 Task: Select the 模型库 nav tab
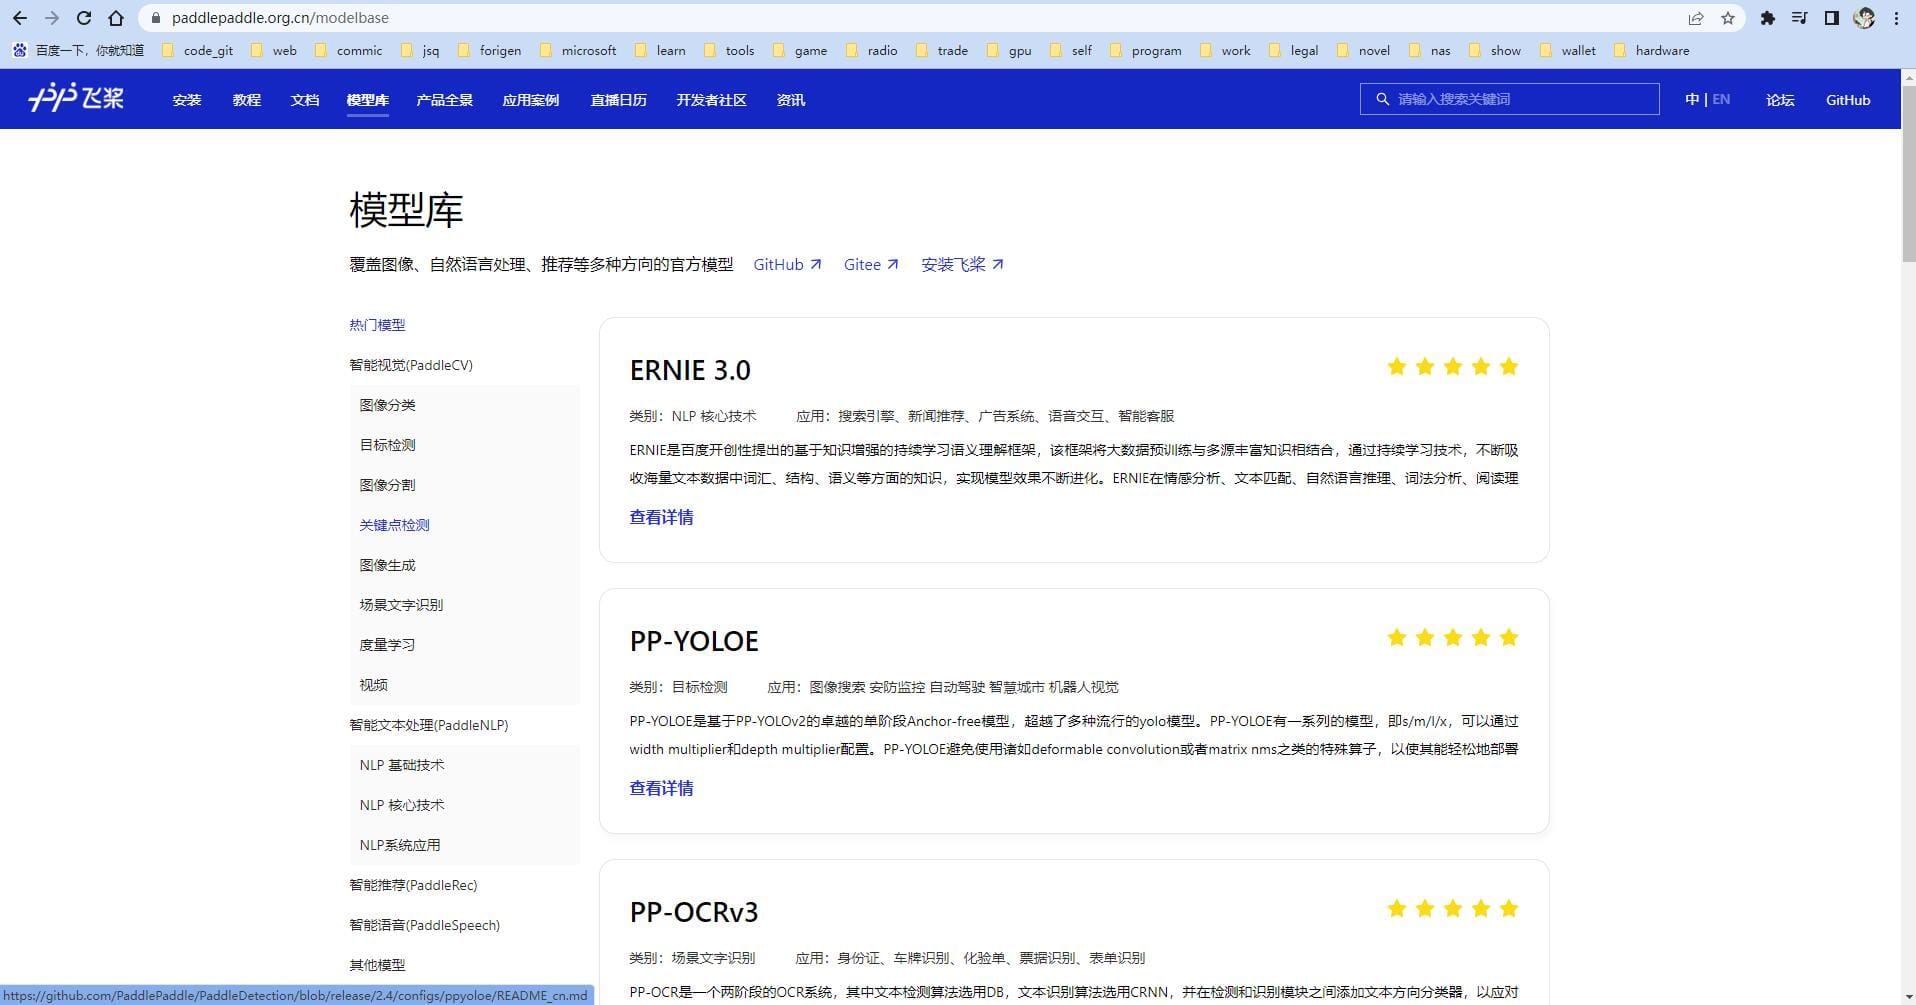tap(368, 100)
